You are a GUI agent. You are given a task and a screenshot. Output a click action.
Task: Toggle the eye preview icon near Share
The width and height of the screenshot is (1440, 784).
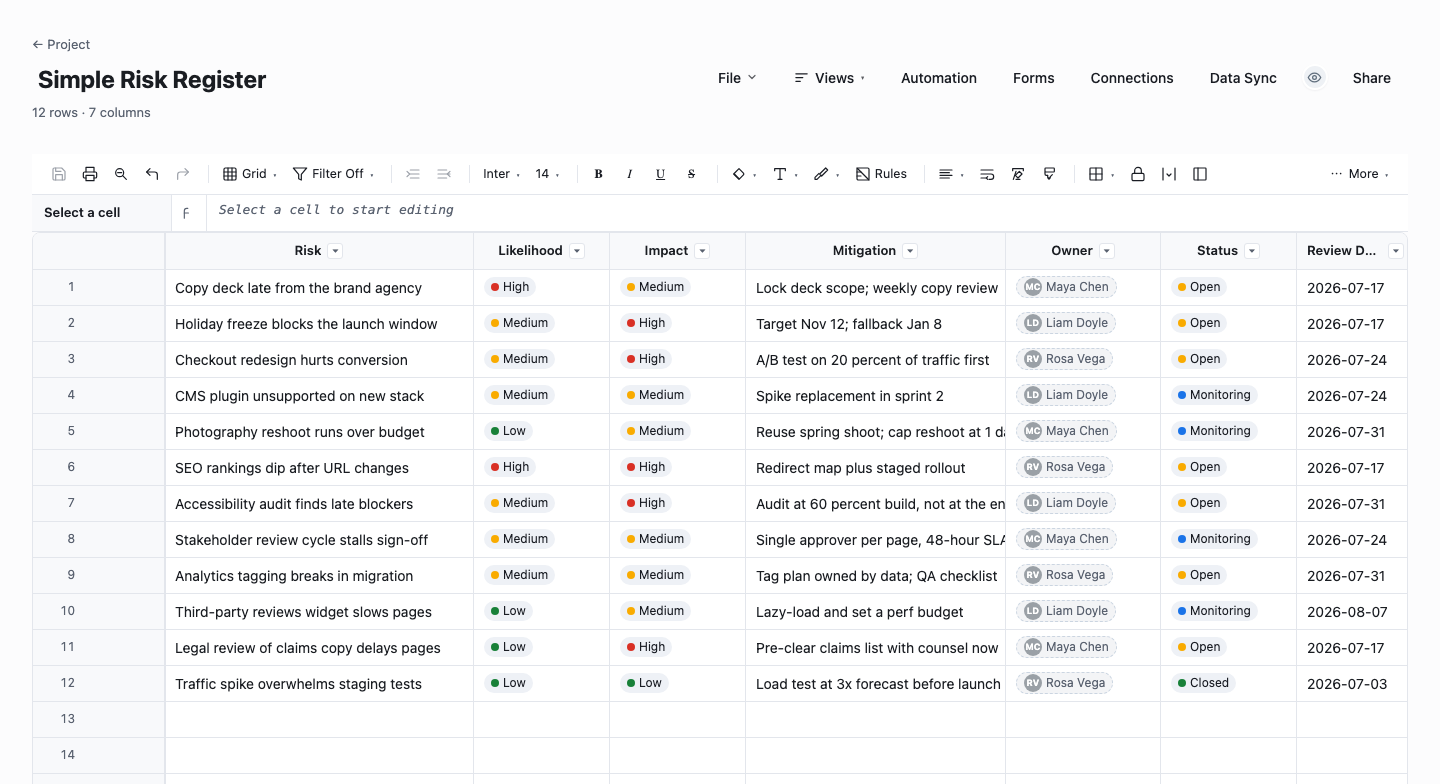1315,78
